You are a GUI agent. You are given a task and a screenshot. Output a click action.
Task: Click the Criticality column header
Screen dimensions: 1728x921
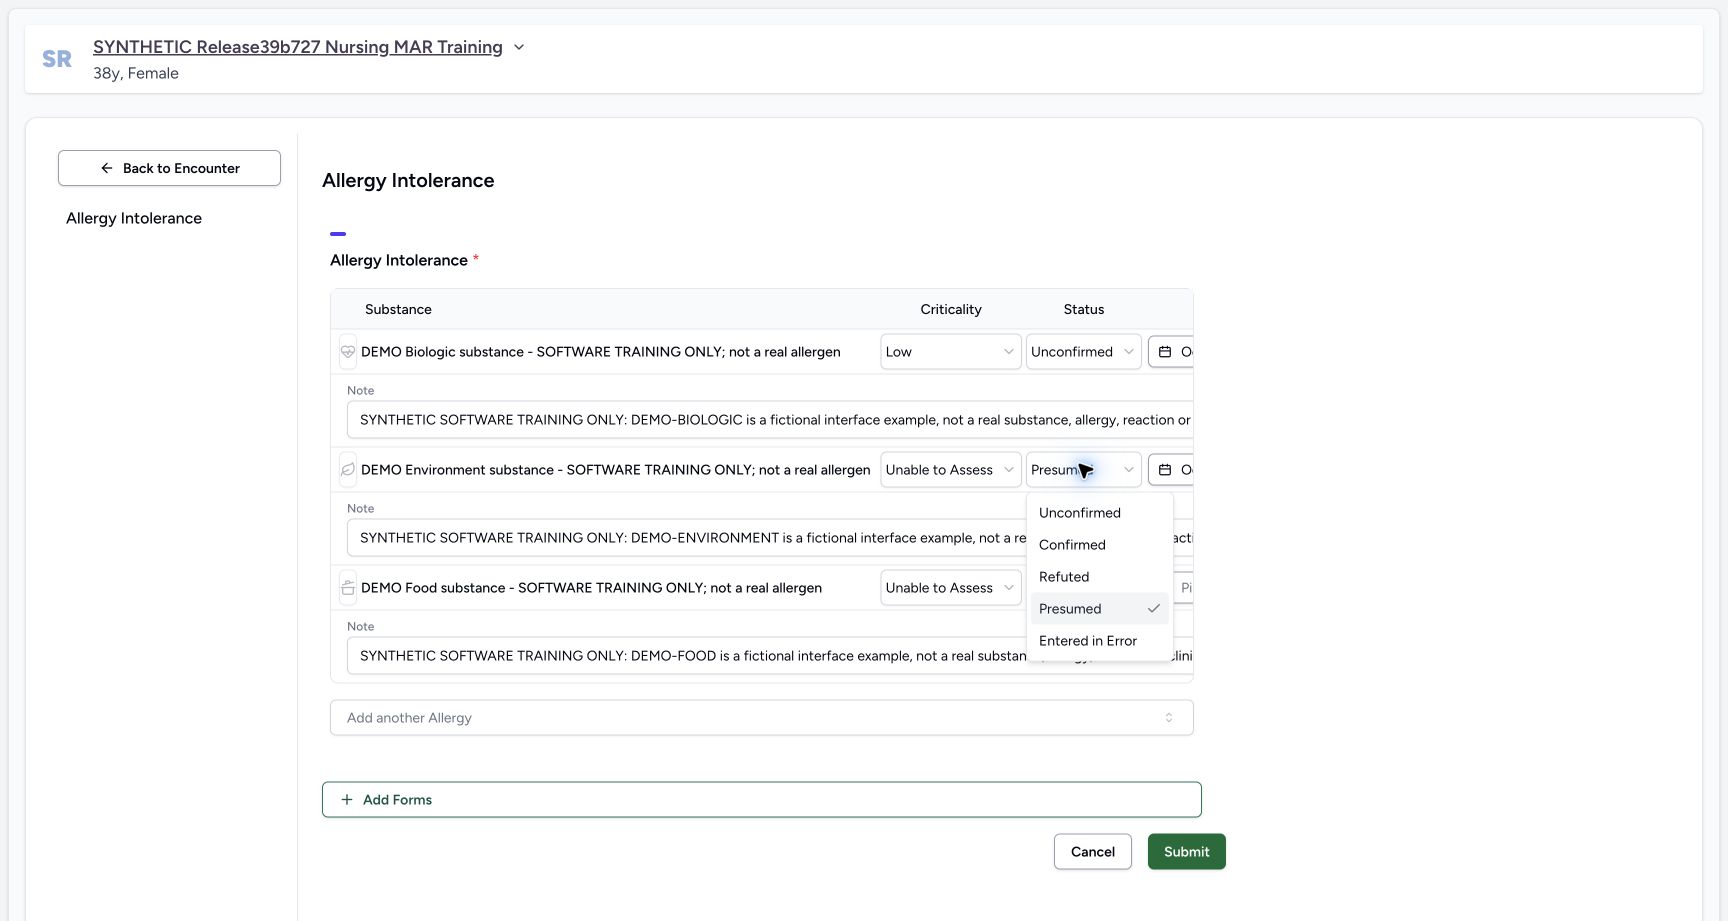(951, 310)
